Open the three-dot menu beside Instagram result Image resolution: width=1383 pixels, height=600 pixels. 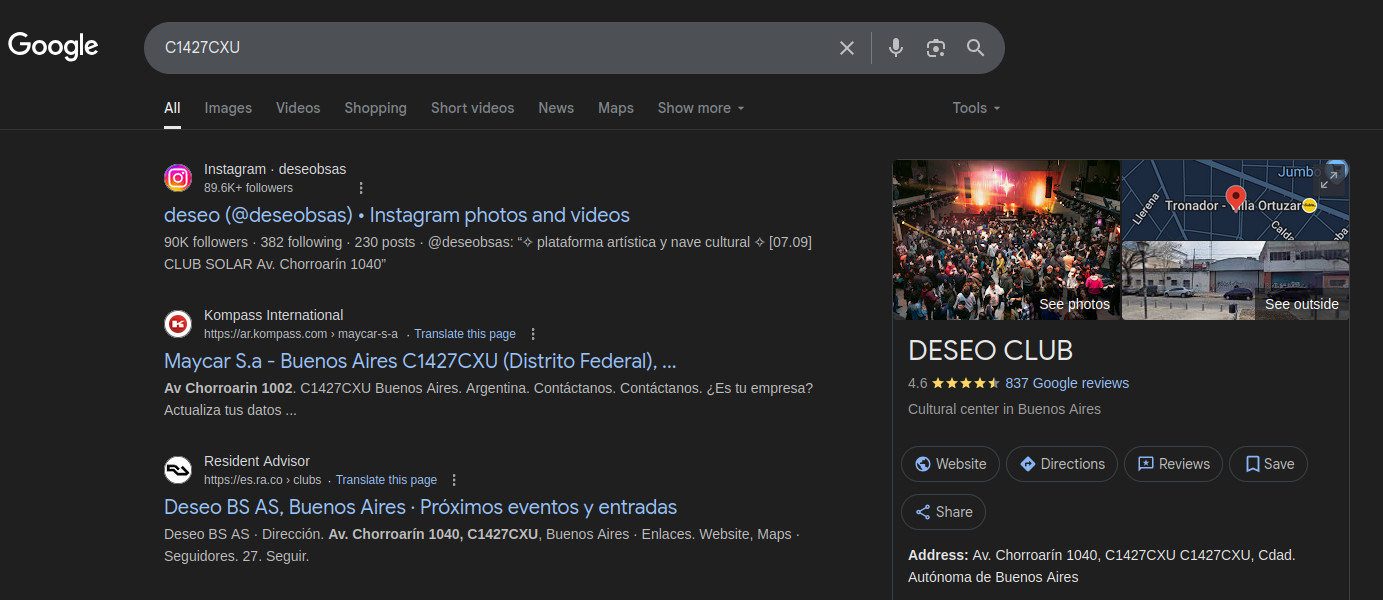(361, 188)
